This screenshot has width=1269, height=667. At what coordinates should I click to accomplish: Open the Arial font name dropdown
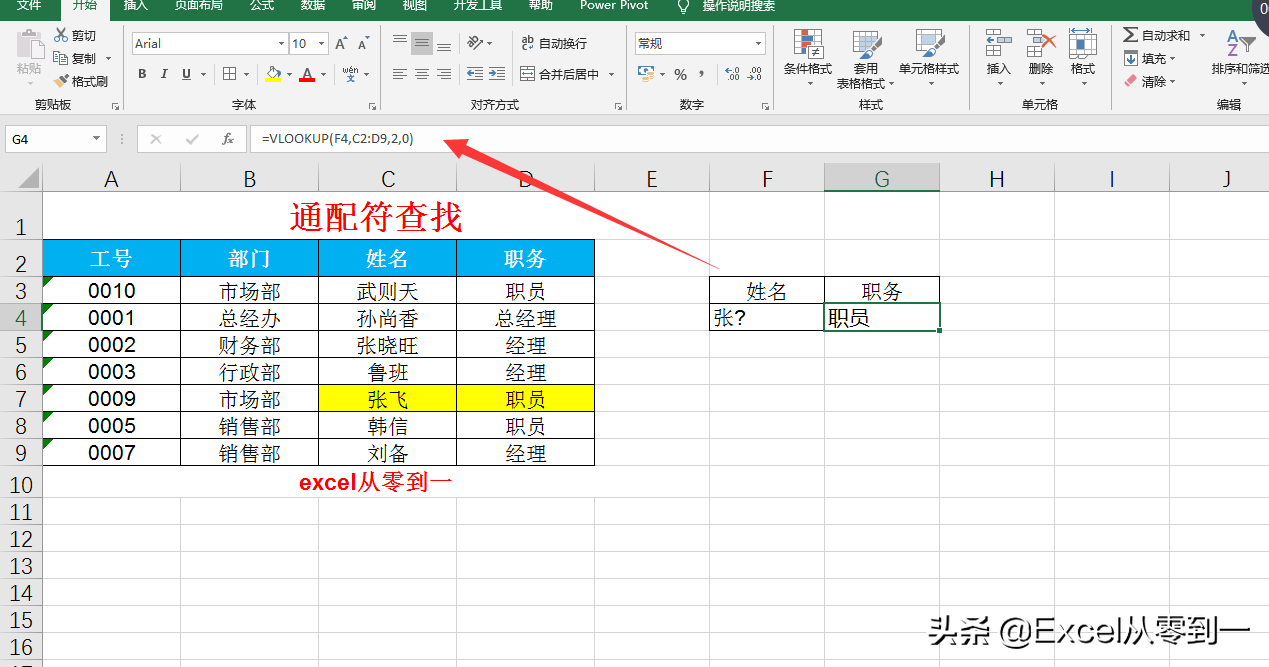pyautogui.click(x=281, y=44)
